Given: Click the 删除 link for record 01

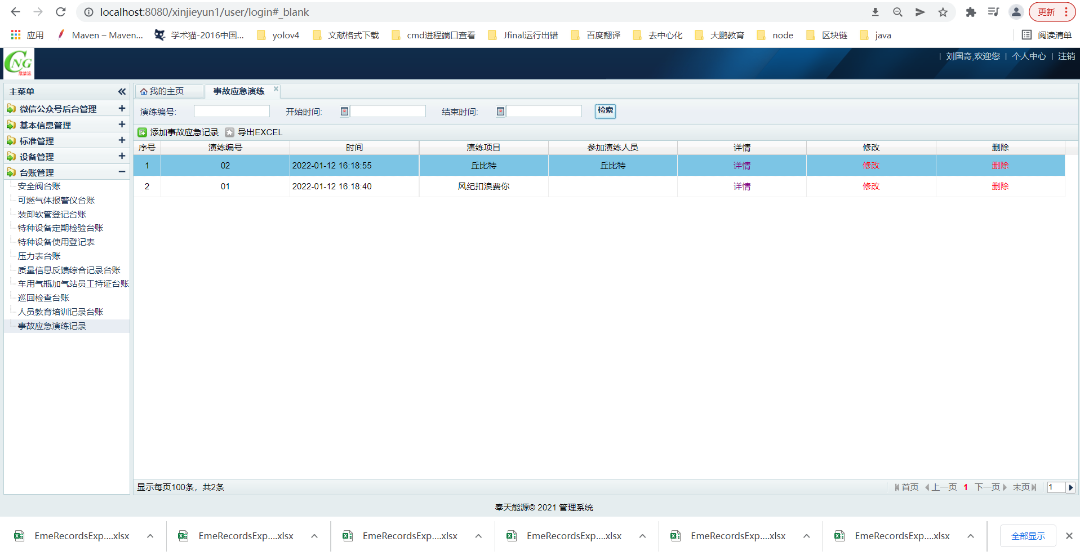Looking at the screenshot, I should (1000, 186).
